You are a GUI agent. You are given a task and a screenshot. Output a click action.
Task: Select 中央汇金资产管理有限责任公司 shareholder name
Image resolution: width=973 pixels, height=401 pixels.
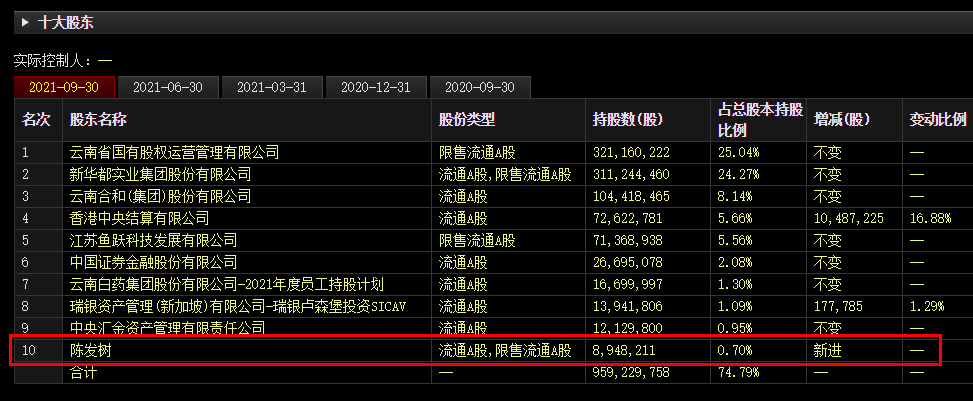click(x=167, y=327)
